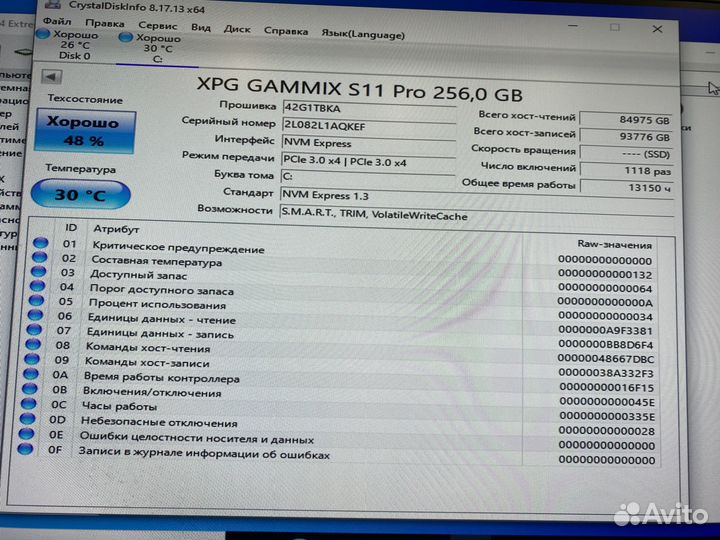
Task: Click the drive letter field C:
Action: pyautogui.click(x=367, y=177)
